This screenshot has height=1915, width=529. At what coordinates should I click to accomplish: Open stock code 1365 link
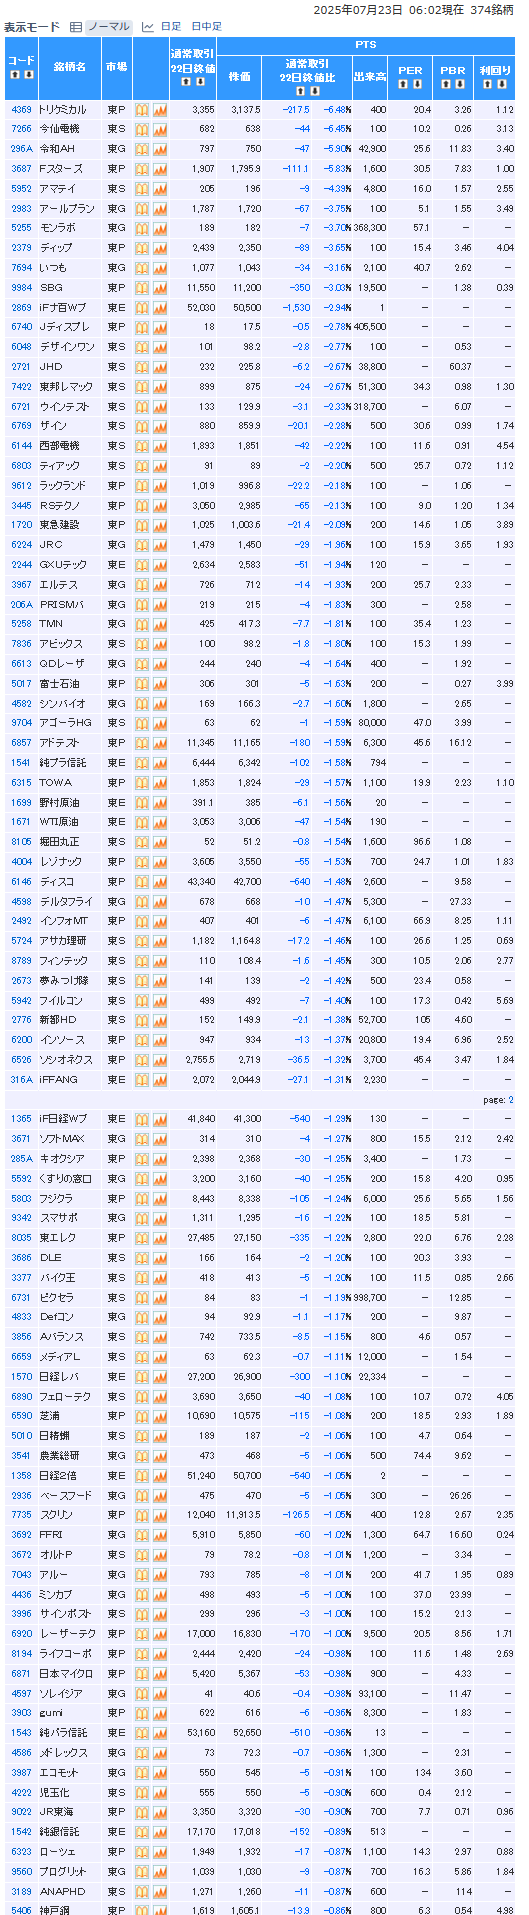pyautogui.click(x=21, y=1118)
